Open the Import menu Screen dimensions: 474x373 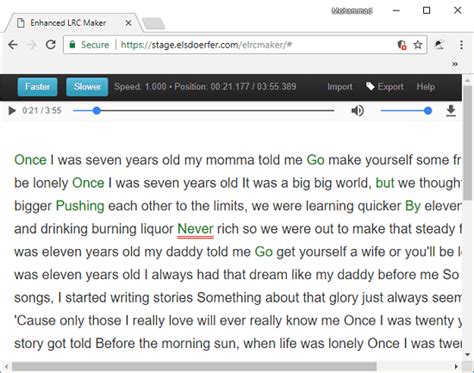pos(340,87)
